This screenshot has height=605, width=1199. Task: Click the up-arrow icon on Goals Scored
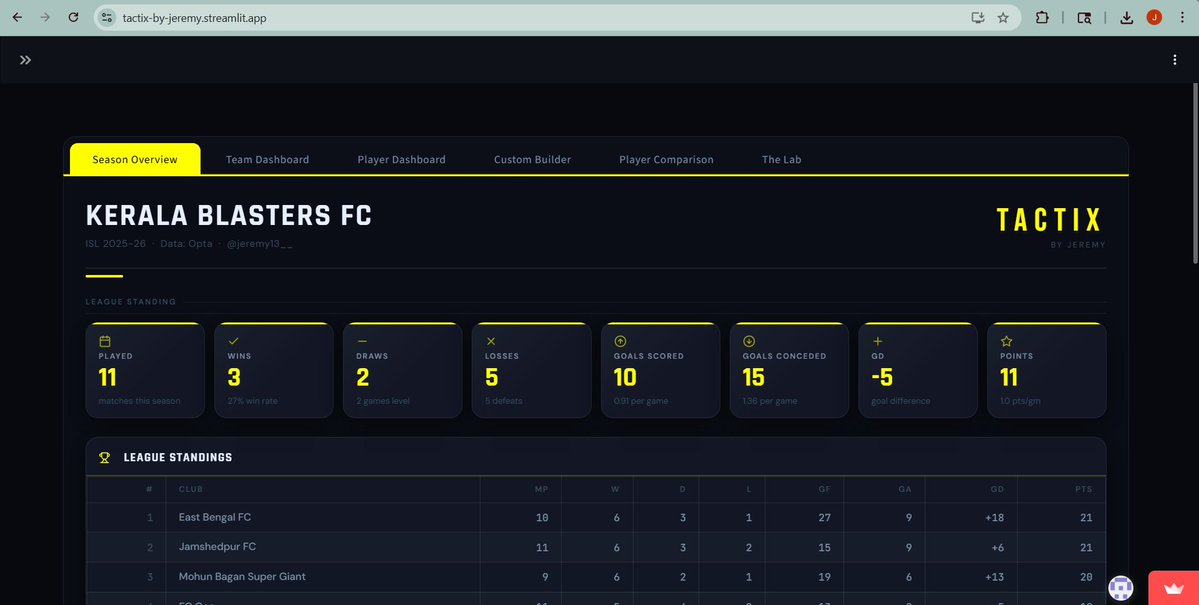pos(620,341)
